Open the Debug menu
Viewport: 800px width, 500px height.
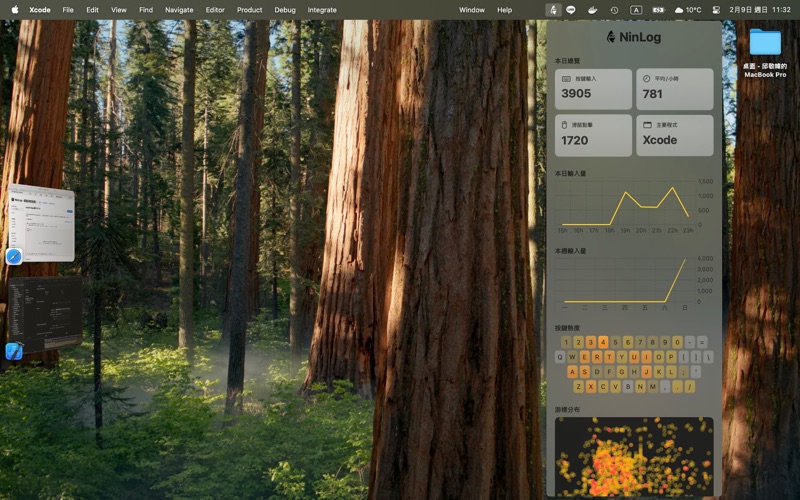pyautogui.click(x=285, y=10)
